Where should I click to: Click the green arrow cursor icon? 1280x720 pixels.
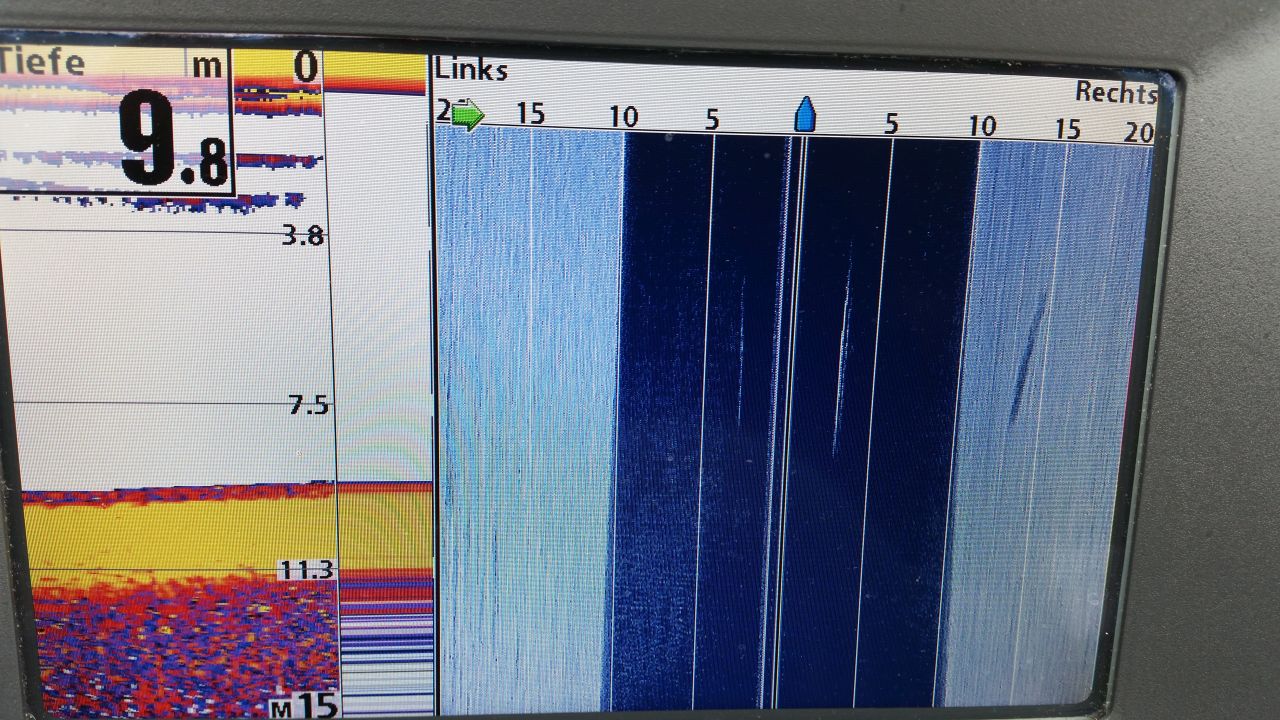point(466,115)
